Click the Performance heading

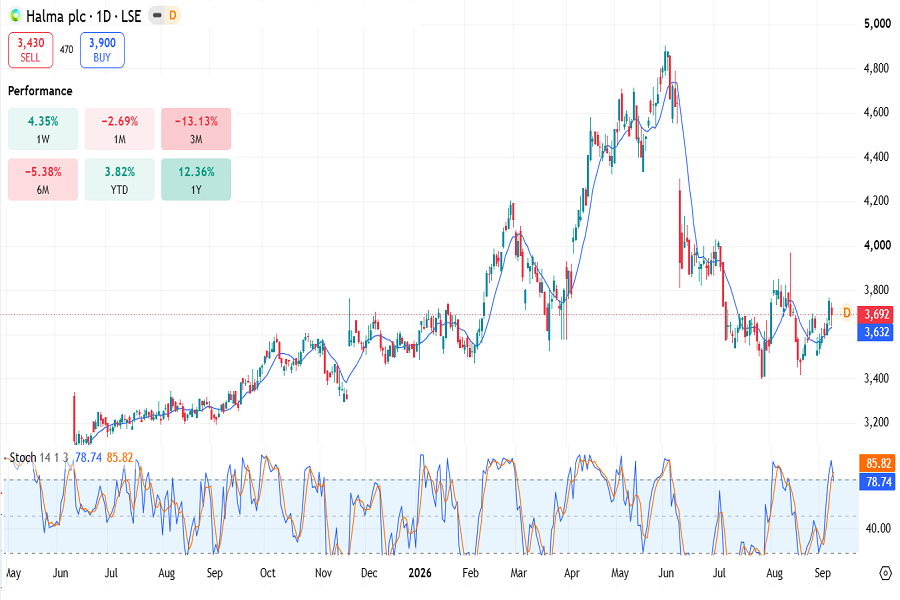40,91
